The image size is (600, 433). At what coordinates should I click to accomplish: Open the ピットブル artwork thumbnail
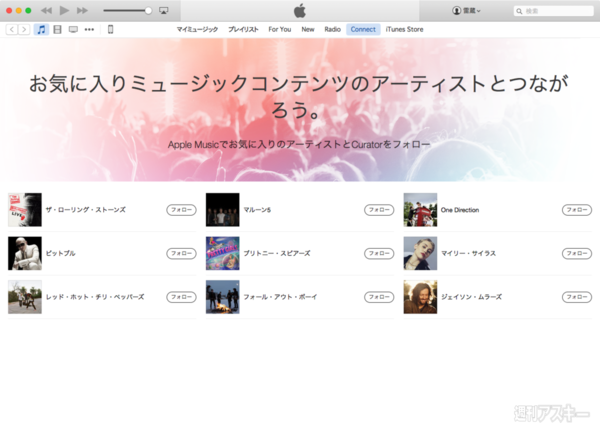[25, 254]
